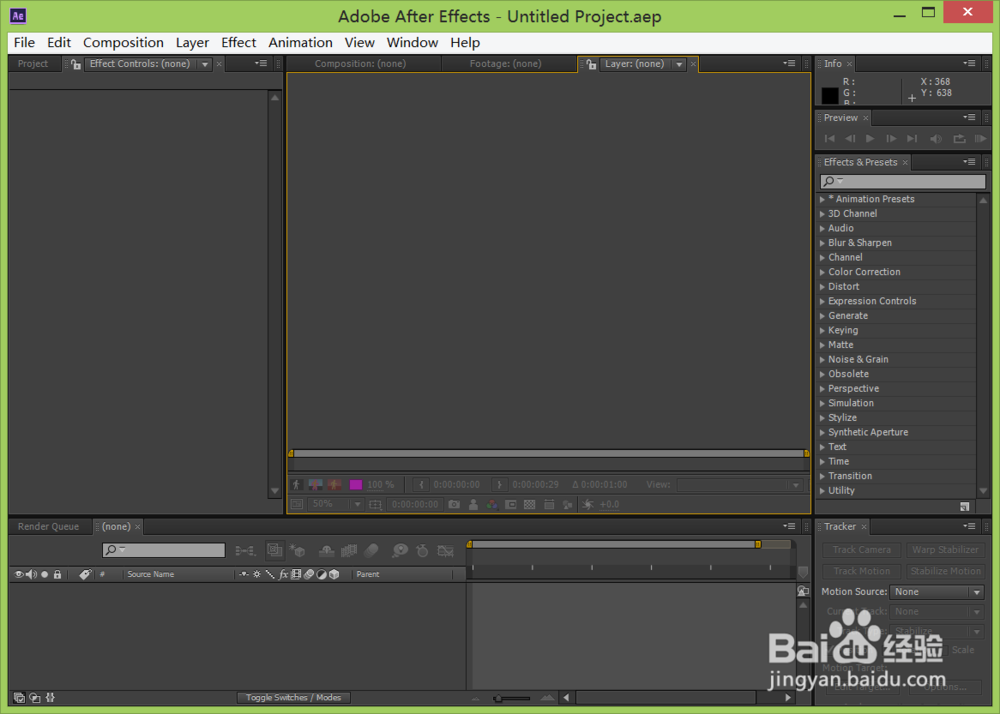Click the Lock column header icon
Image resolution: width=1000 pixels, height=714 pixels.
(57, 574)
